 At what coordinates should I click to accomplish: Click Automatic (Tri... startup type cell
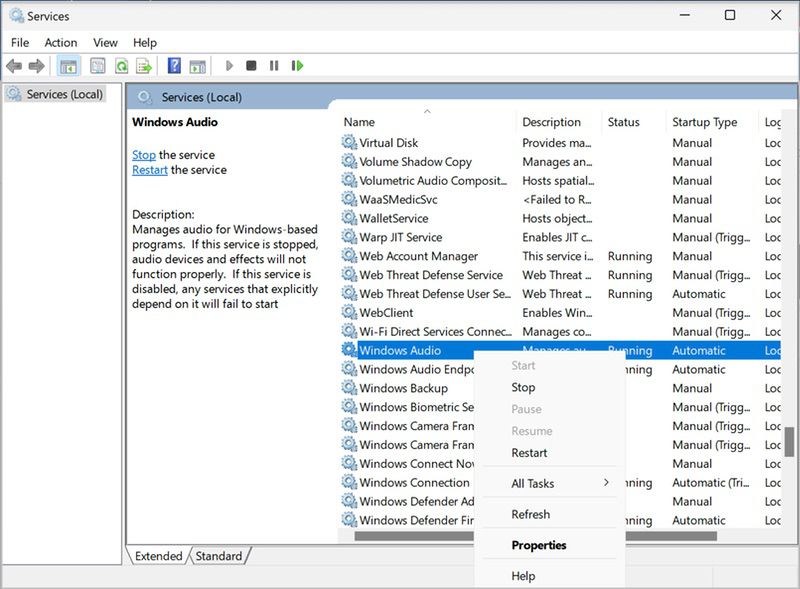click(x=711, y=483)
